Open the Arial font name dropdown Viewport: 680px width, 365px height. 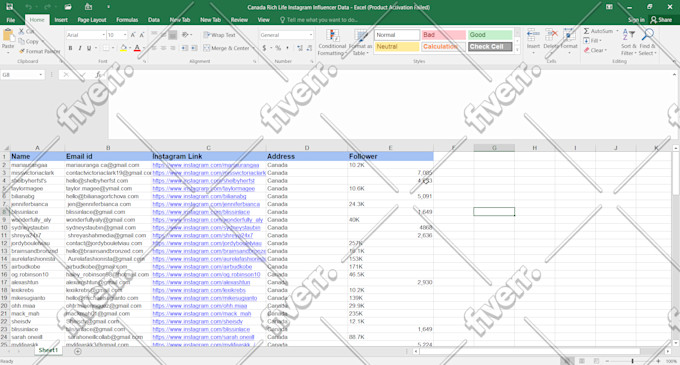[104, 35]
